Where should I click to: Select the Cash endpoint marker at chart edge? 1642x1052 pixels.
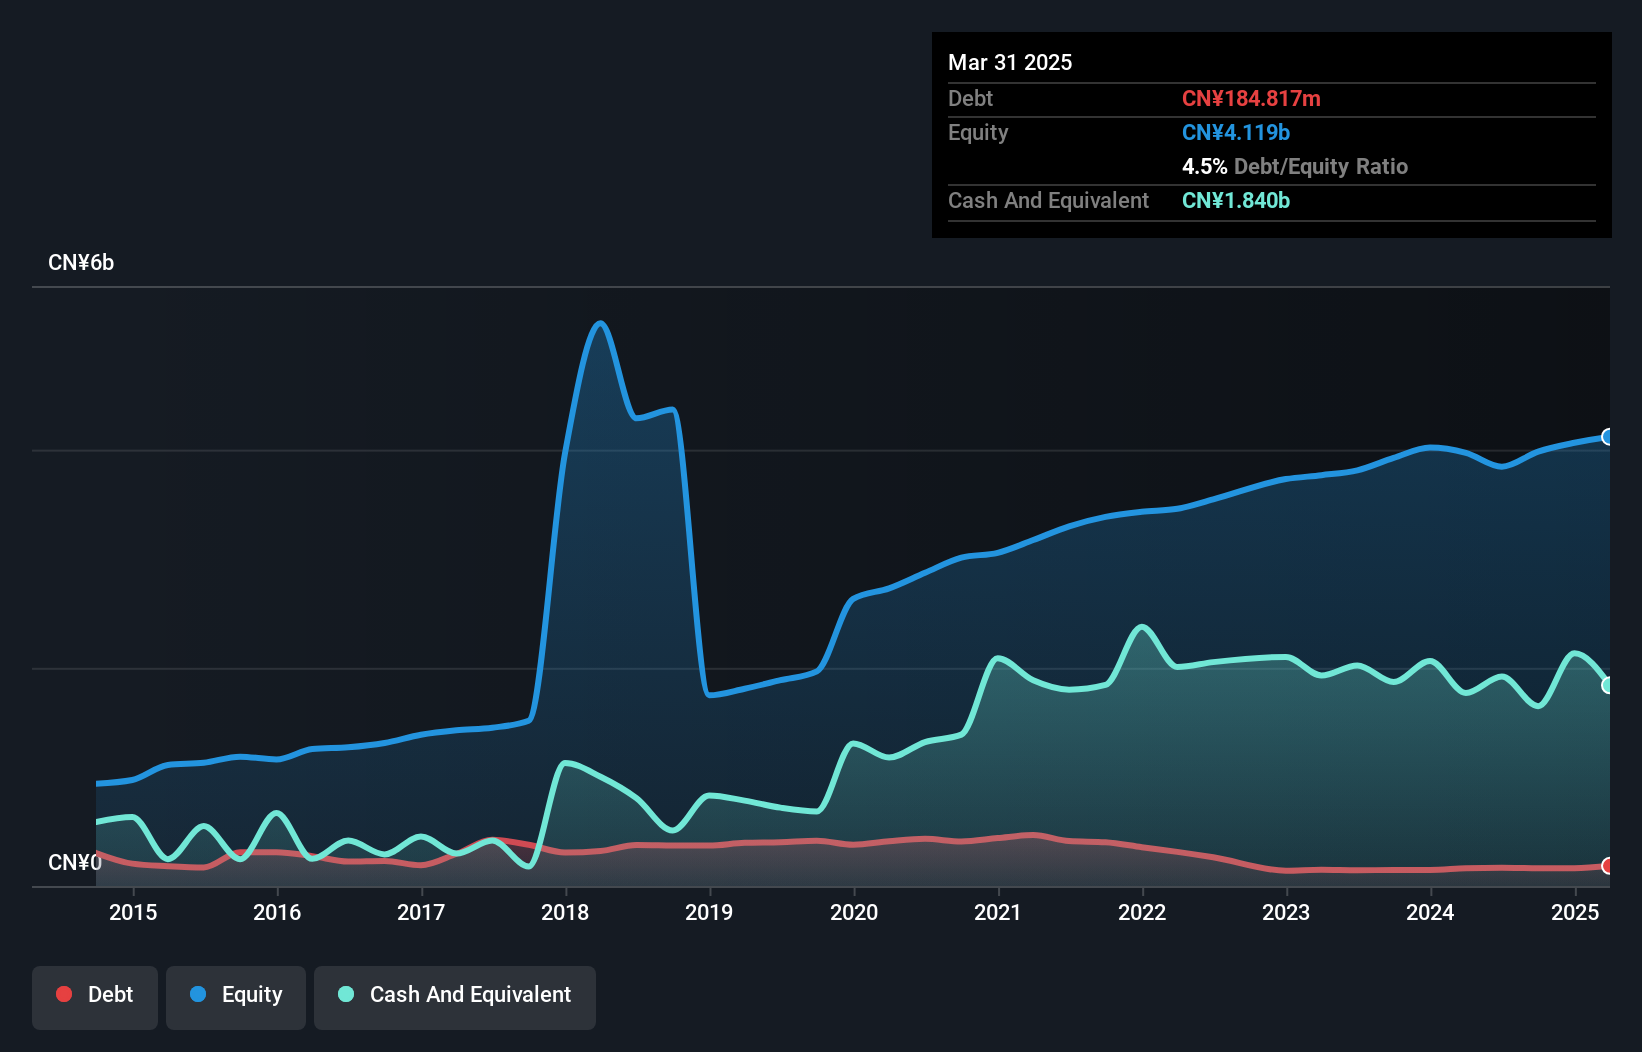(1608, 685)
